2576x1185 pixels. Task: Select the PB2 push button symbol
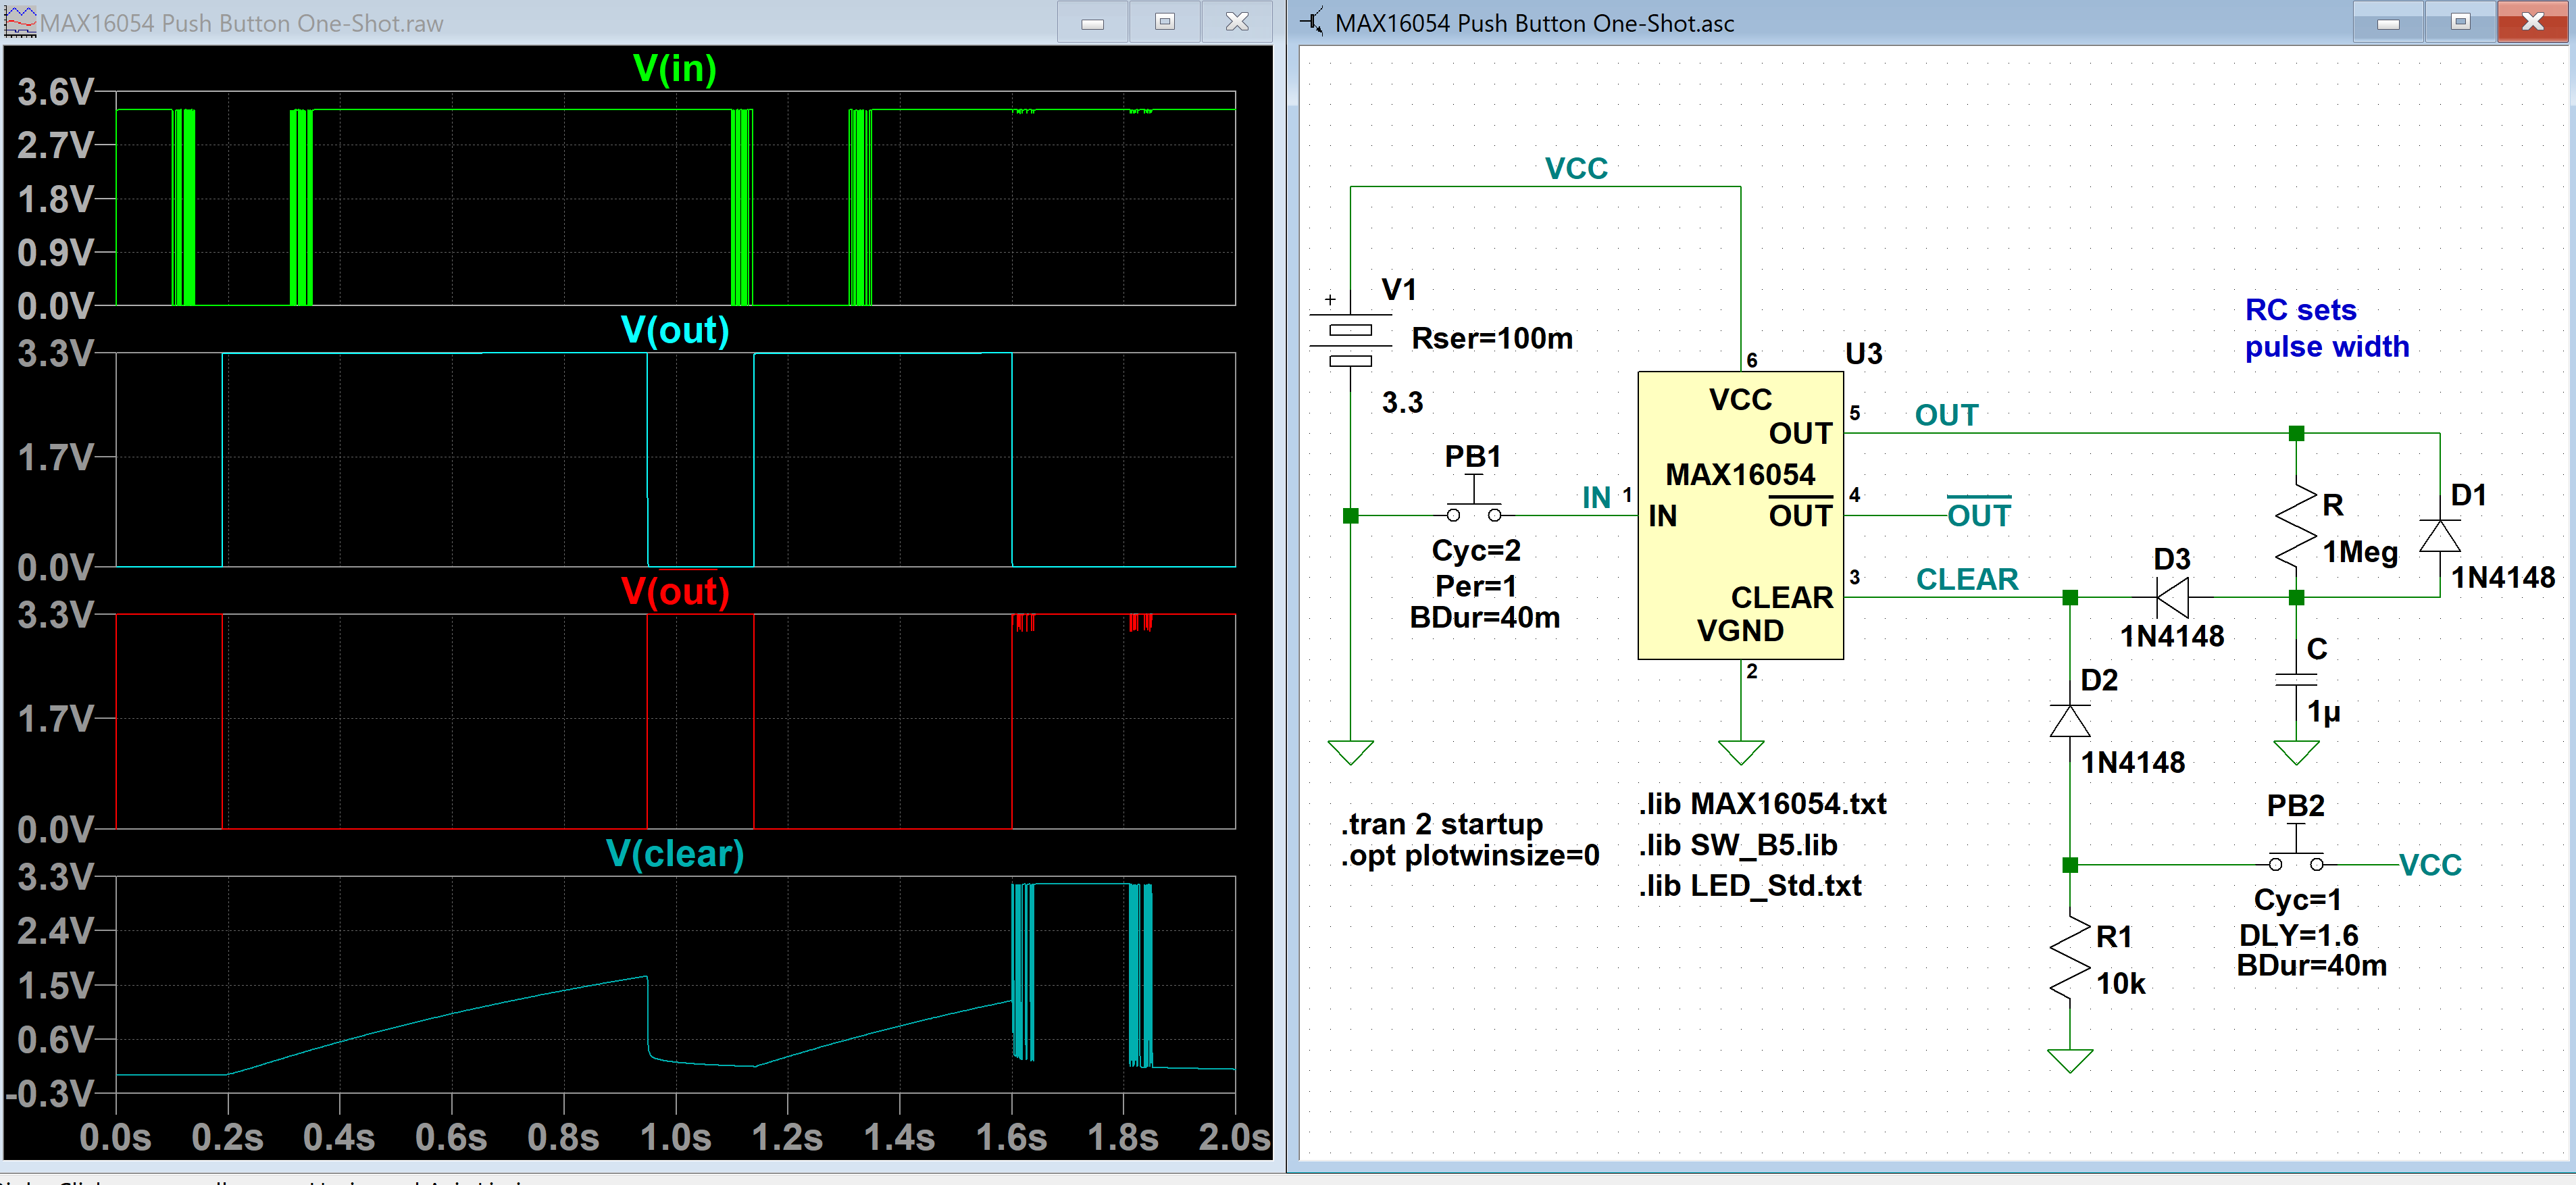point(2296,848)
